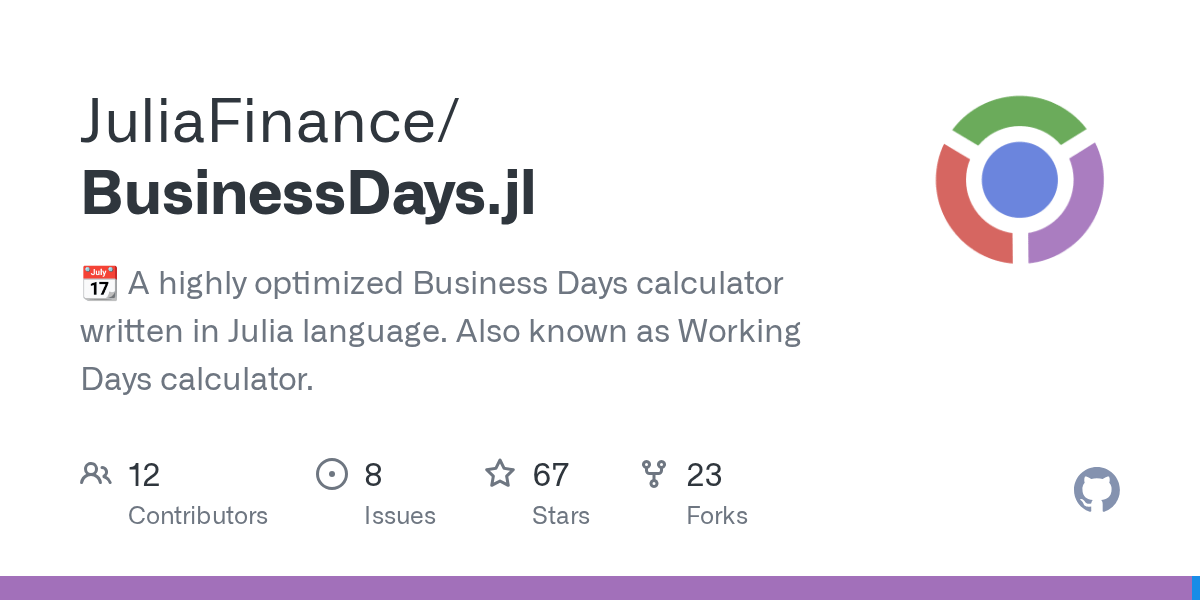Click the contributor count 12
This screenshot has height=600, width=1200.
pyautogui.click(x=144, y=474)
